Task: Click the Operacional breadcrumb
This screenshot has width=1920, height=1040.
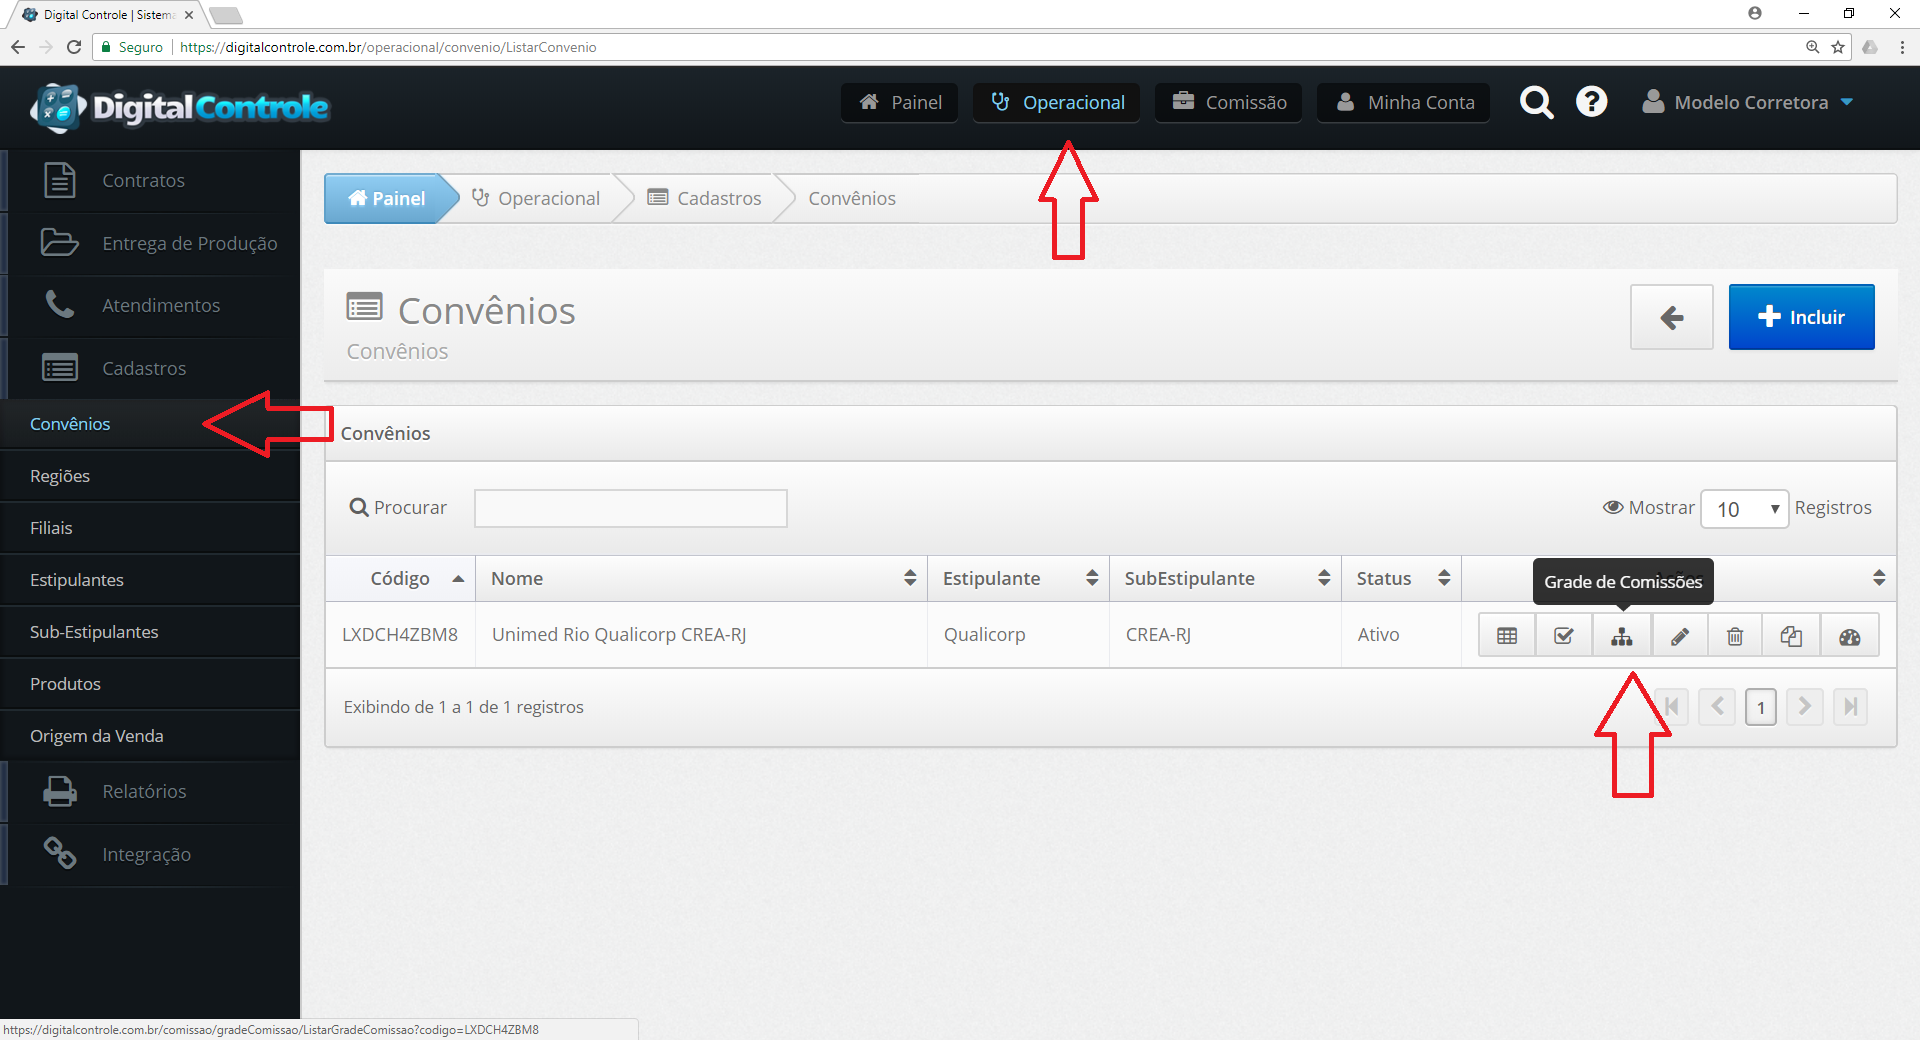Action: point(536,198)
